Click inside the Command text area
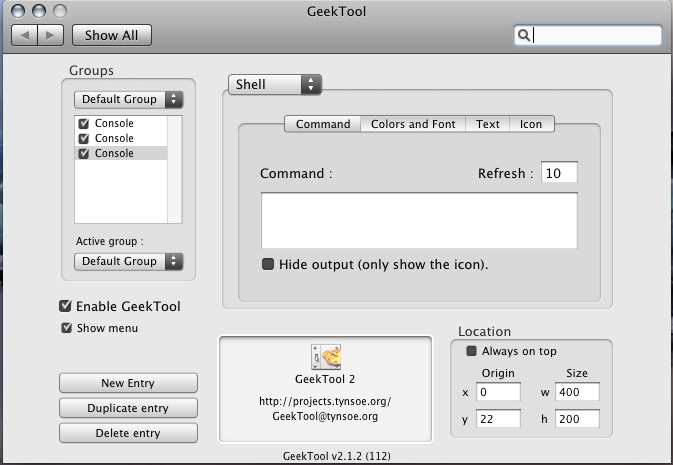 coord(419,221)
